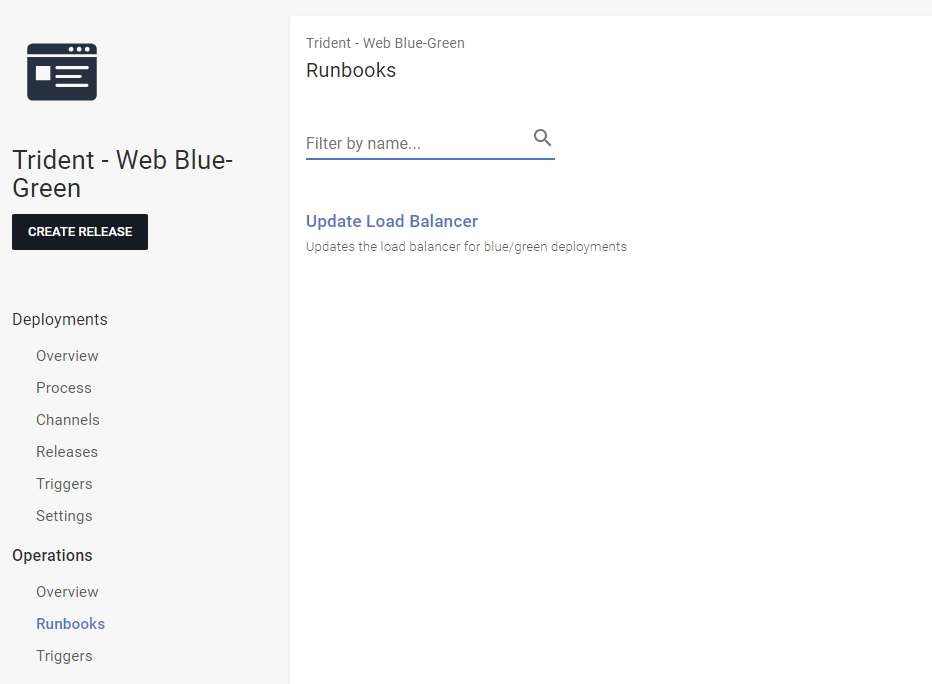View the Releases list
The width and height of the screenshot is (932, 684).
click(66, 451)
